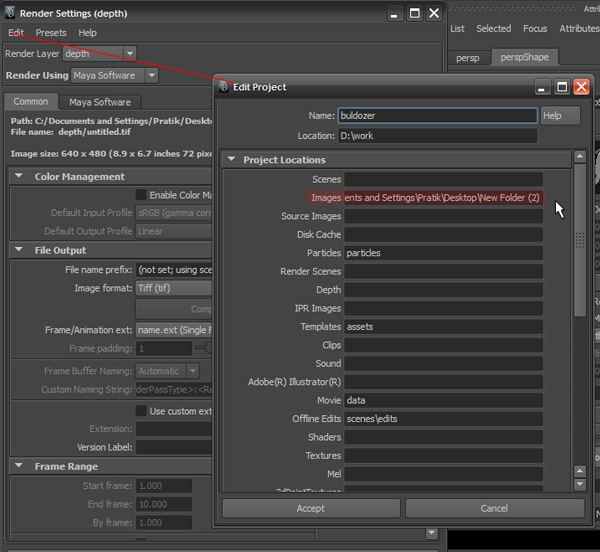This screenshot has height=552, width=600.
Task: Open the Render Using dropdown
Action: (114, 75)
